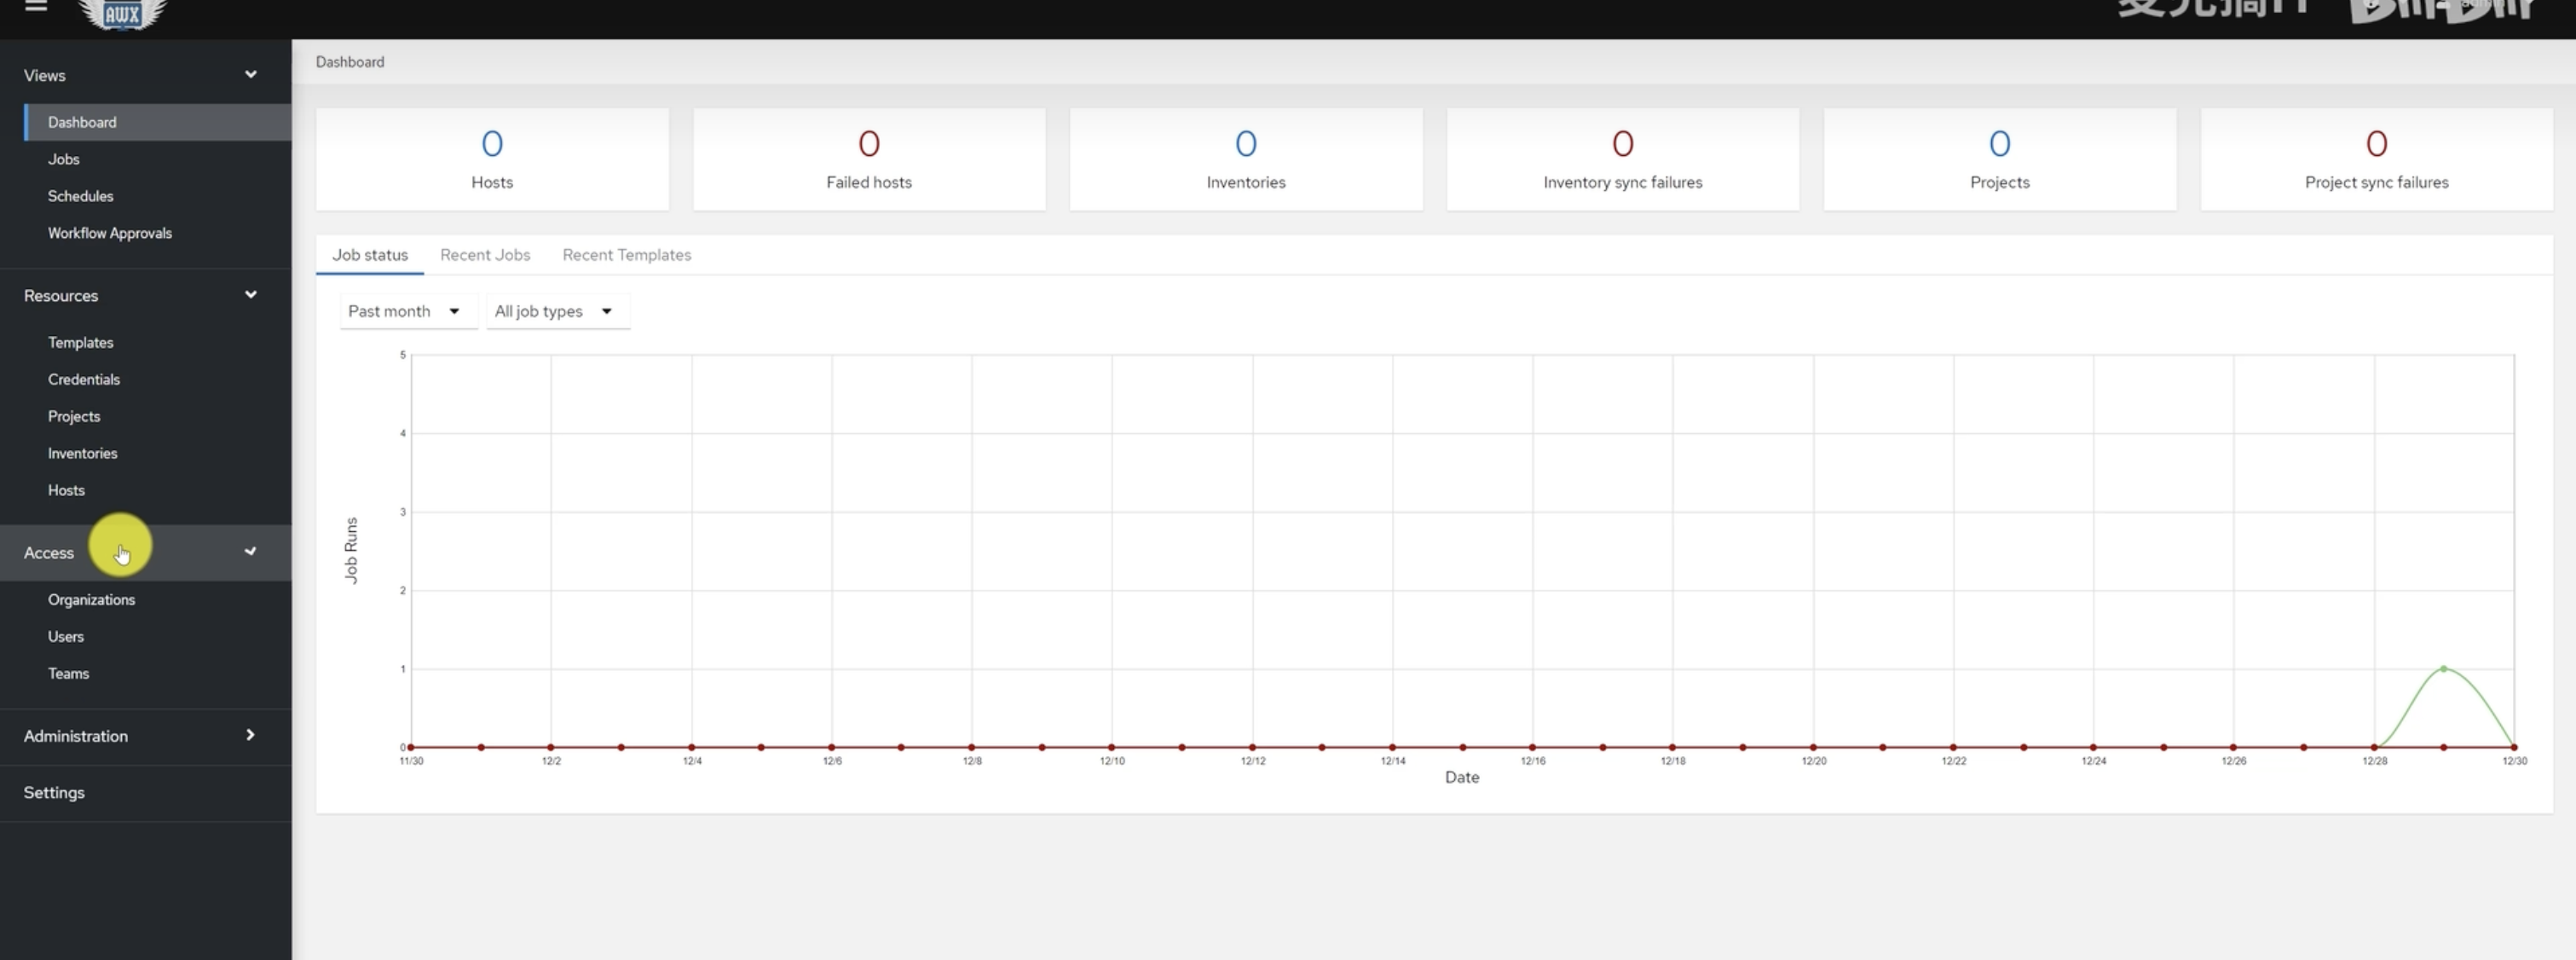The image size is (2576, 960).
Task: Collapse the Access section chevron
Action: (x=251, y=552)
